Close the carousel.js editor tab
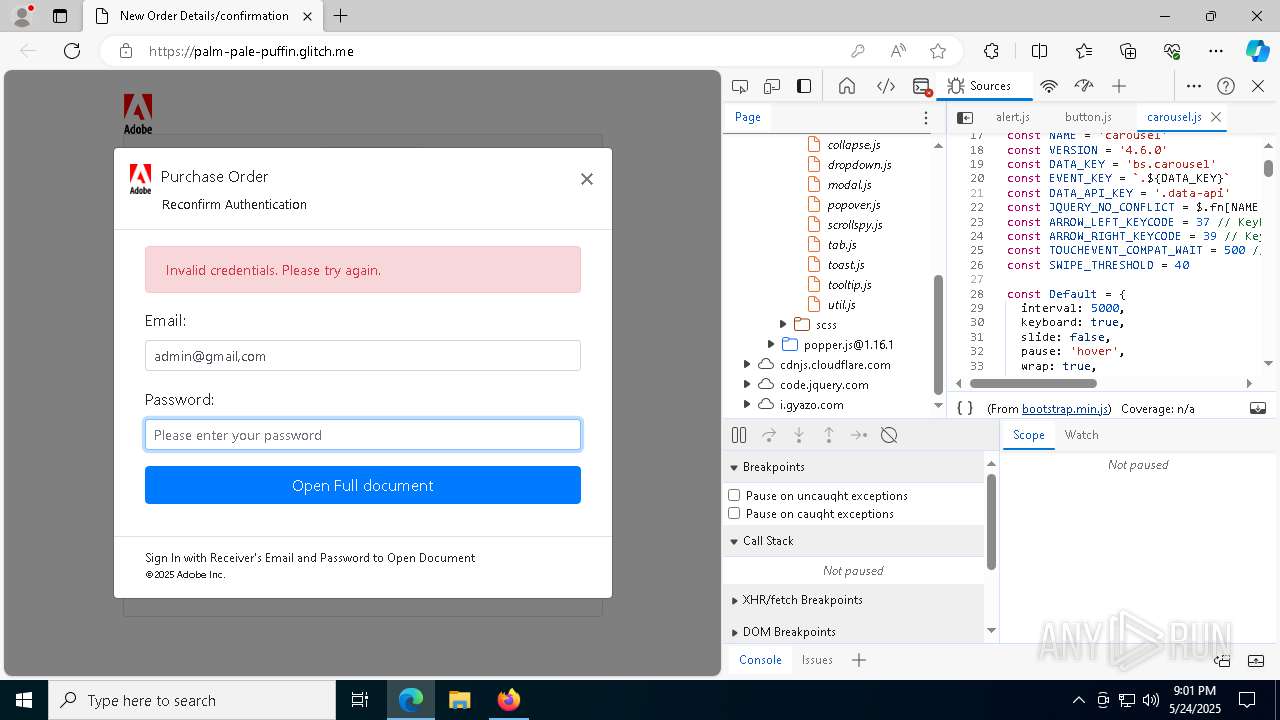This screenshot has height=720, width=1280. pos(1216,117)
